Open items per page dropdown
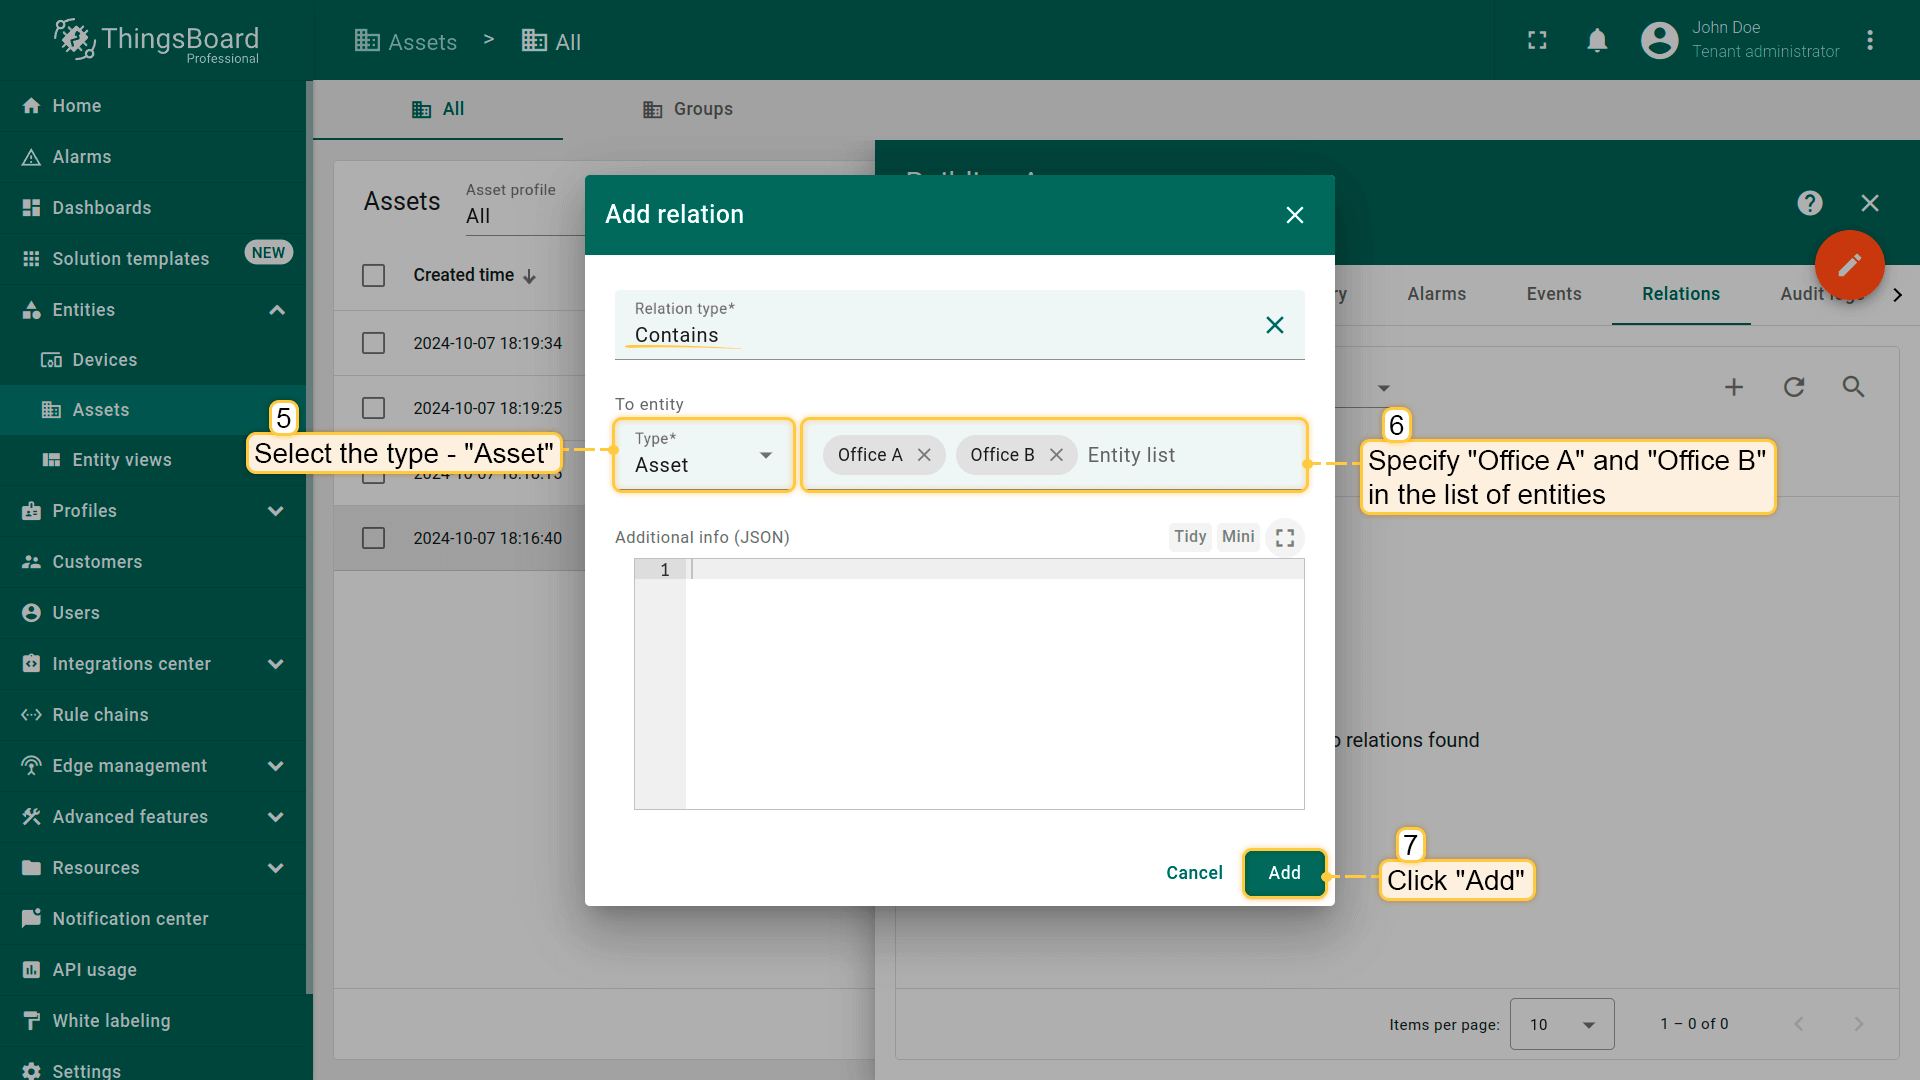The height and width of the screenshot is (1080, 1920). tap(1561, 1024)
